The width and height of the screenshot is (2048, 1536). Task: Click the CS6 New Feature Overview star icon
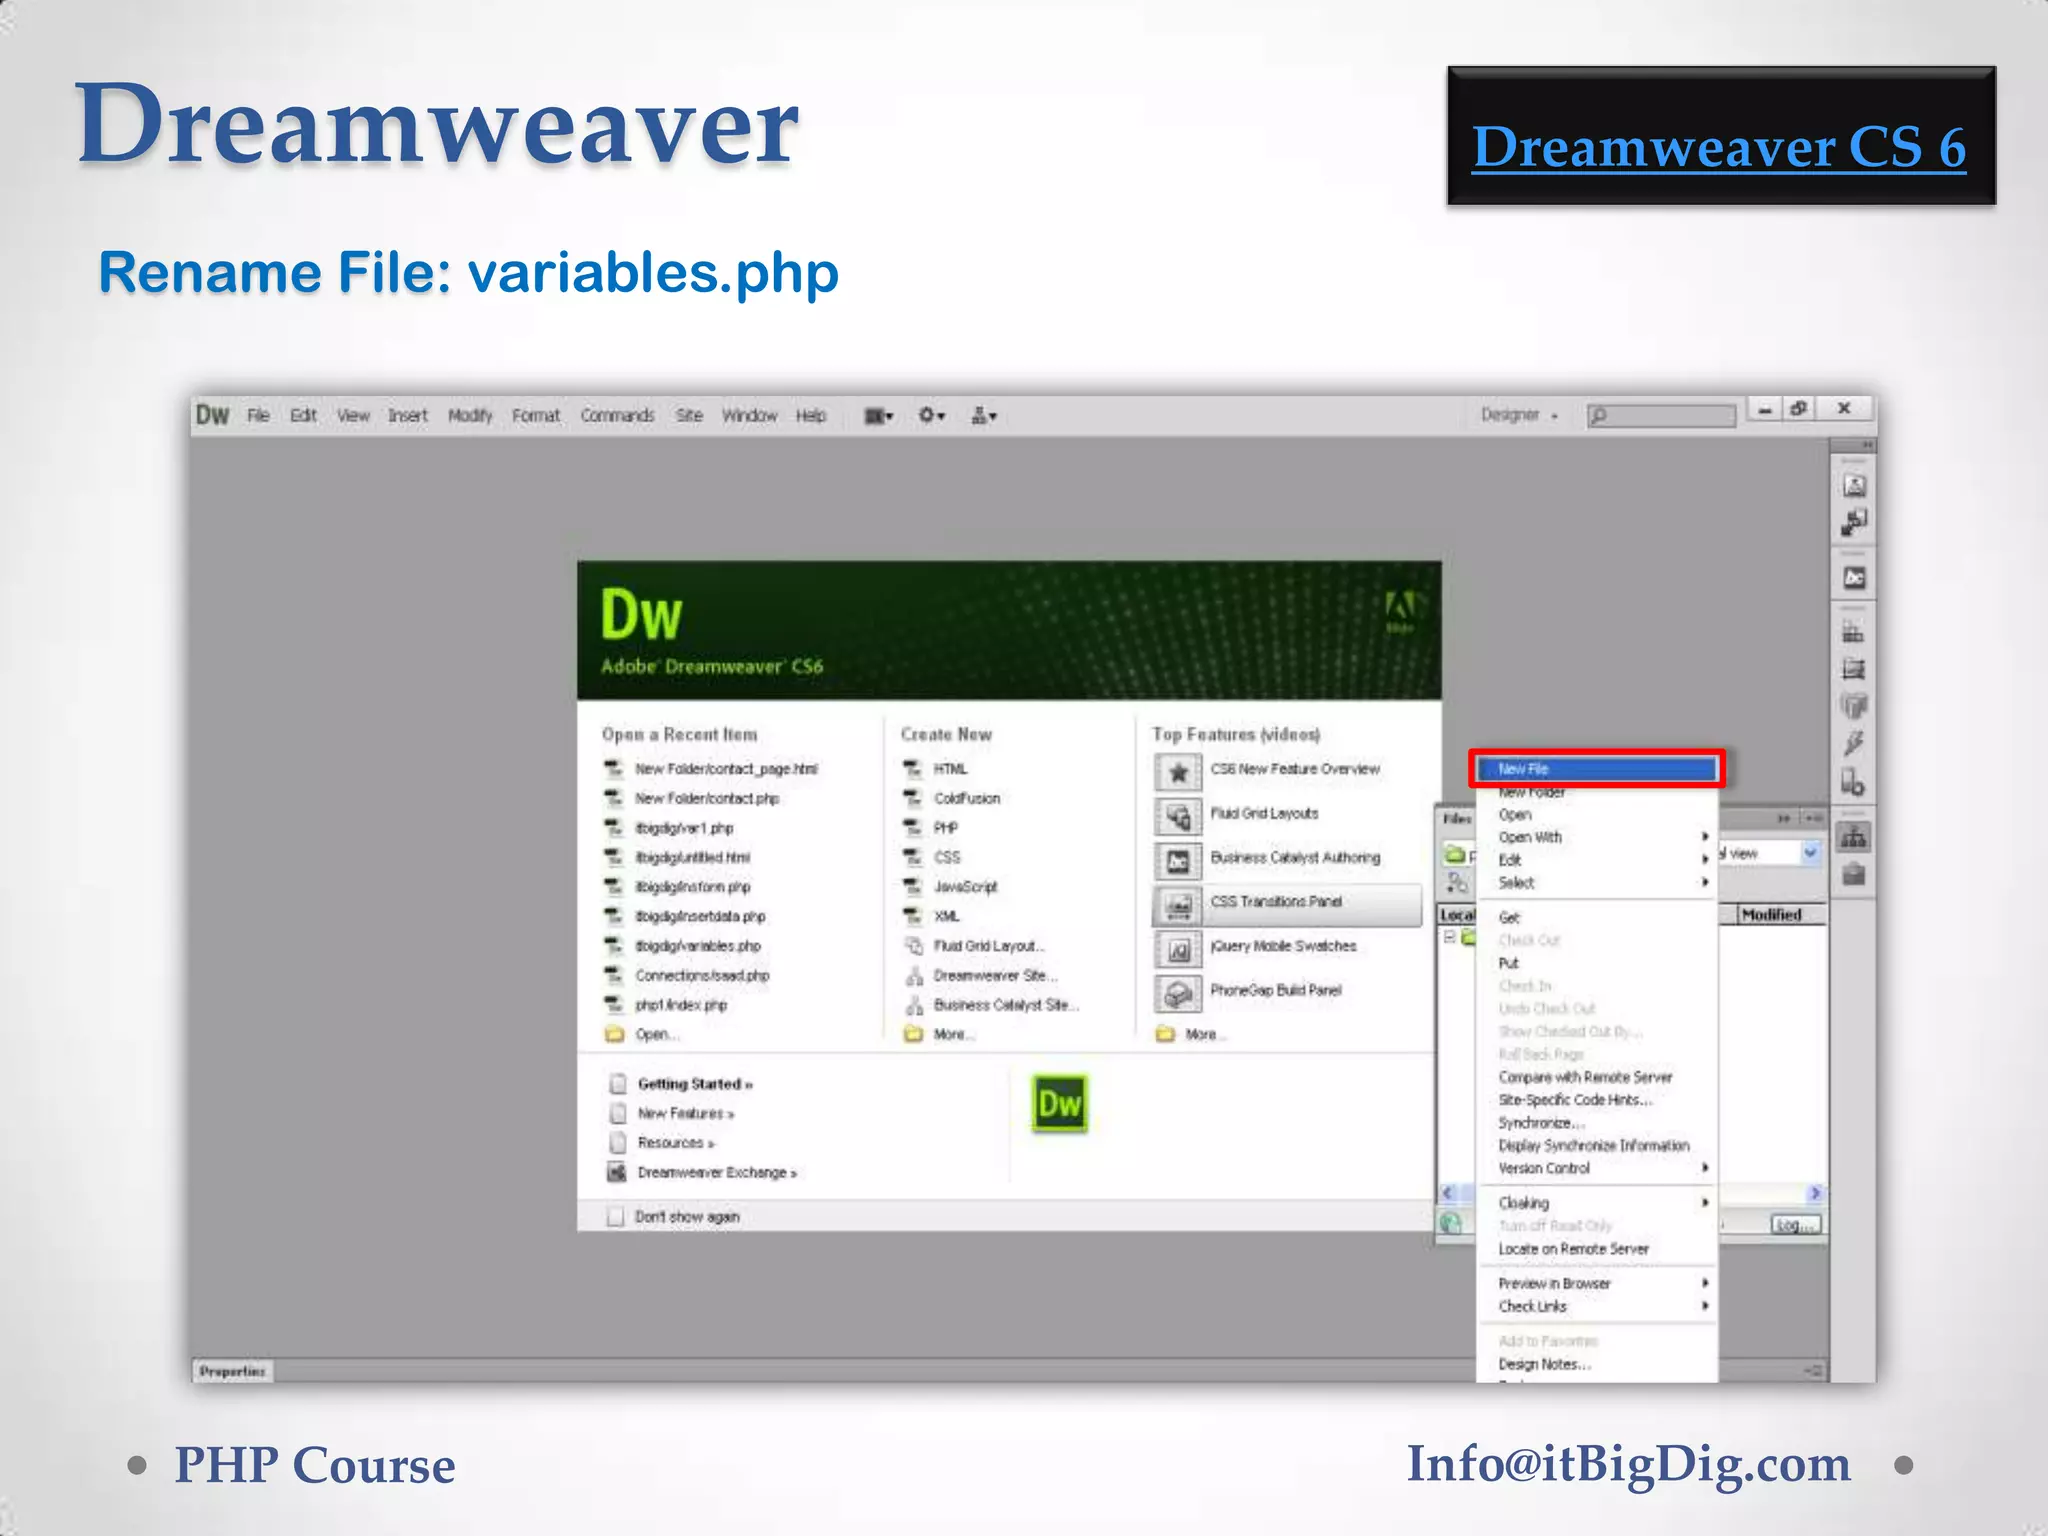(1178, 772)
